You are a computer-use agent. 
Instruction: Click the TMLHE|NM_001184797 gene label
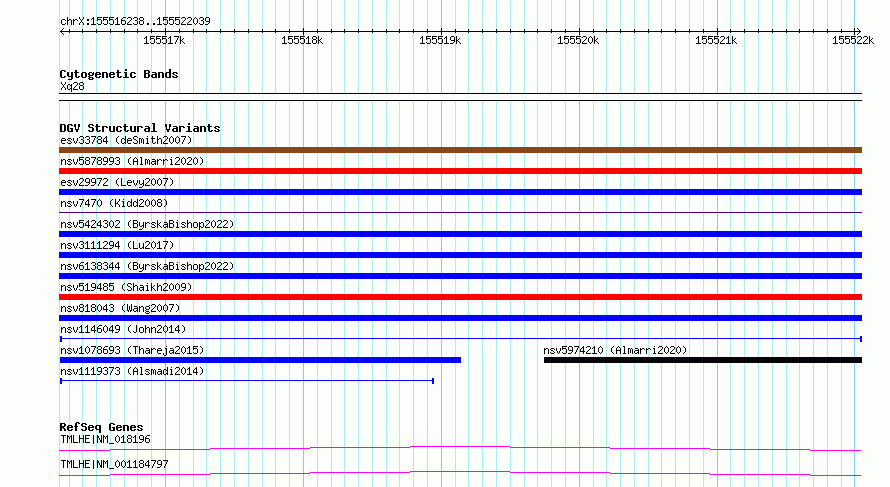click(114, 464)
